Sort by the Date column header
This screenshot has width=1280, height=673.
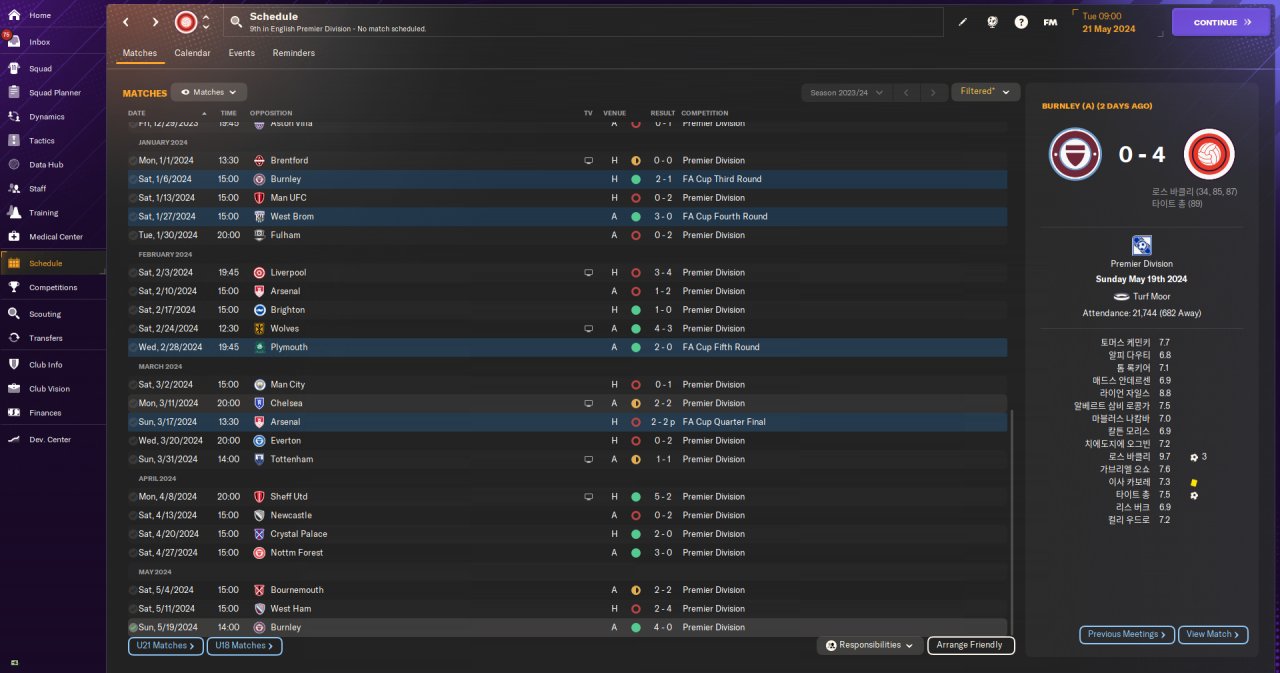137,113
